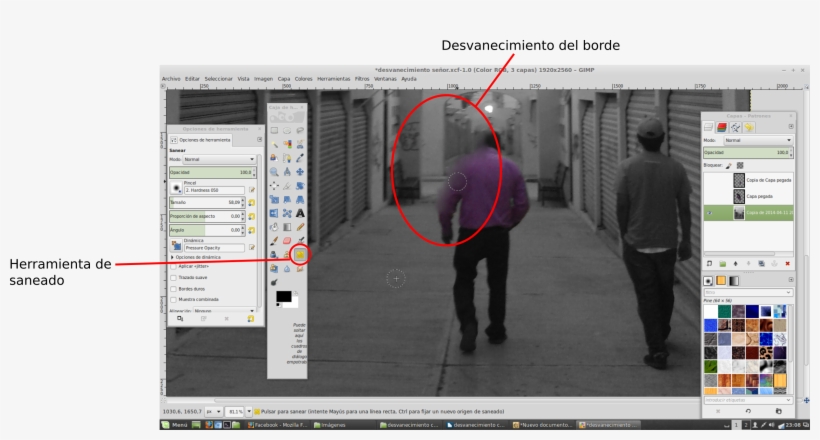820x440 pixels.
Task: Select the Fuzzy Select magic wand tool
Action: coord(274,144)
